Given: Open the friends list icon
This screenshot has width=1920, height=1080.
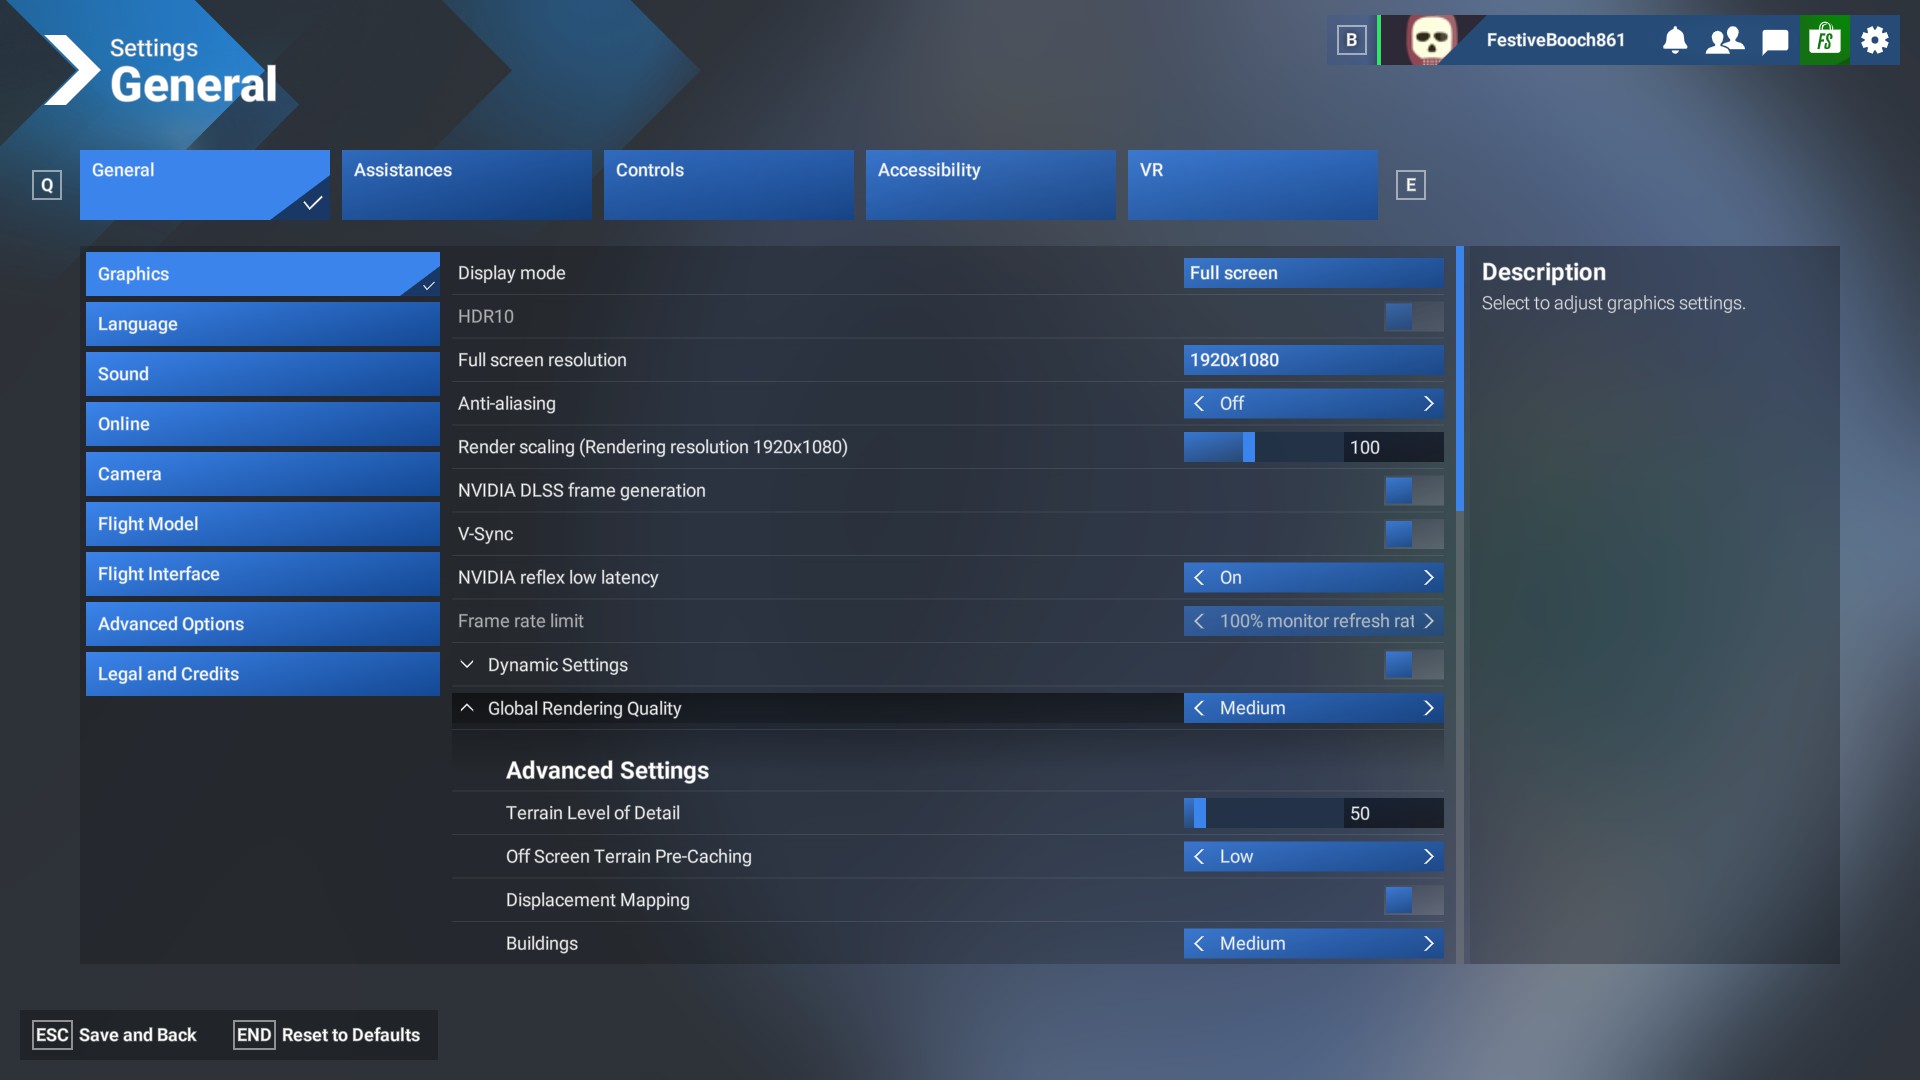Looking at the screenshot, I should (x=1725, y=40).
